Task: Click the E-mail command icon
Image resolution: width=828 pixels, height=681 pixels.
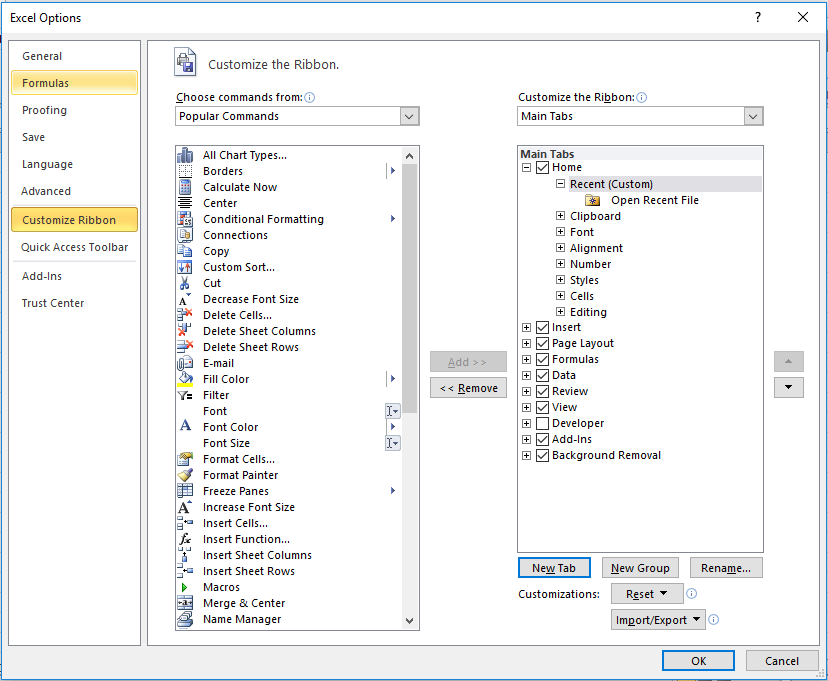Action: (x=185, y=363)
